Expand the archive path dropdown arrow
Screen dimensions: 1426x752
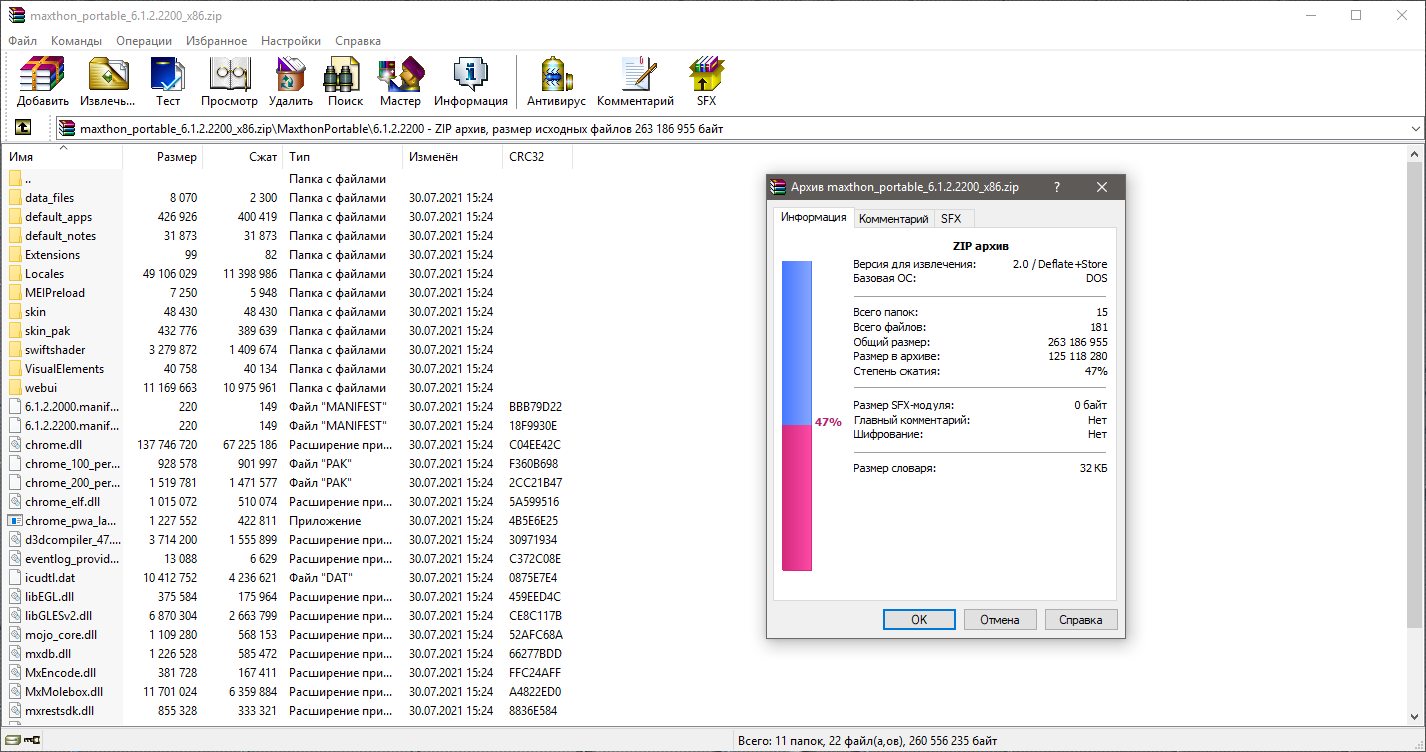[1415, 129]
